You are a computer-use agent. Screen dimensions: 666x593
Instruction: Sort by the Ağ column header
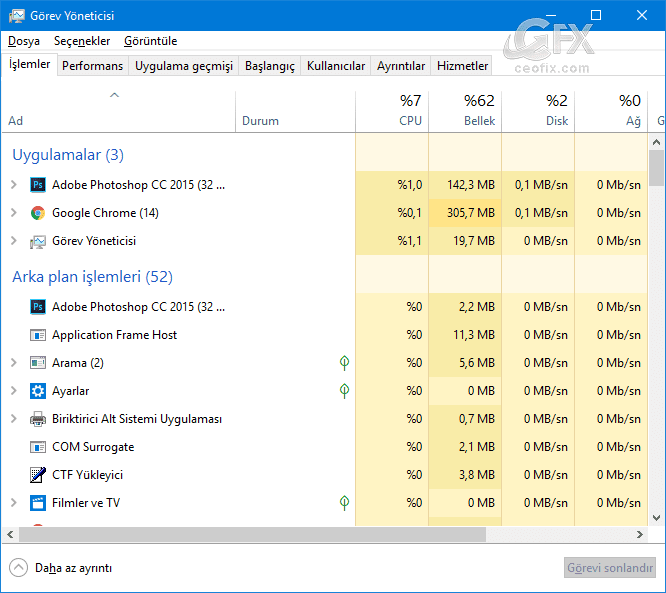click(x=611, y=111)
